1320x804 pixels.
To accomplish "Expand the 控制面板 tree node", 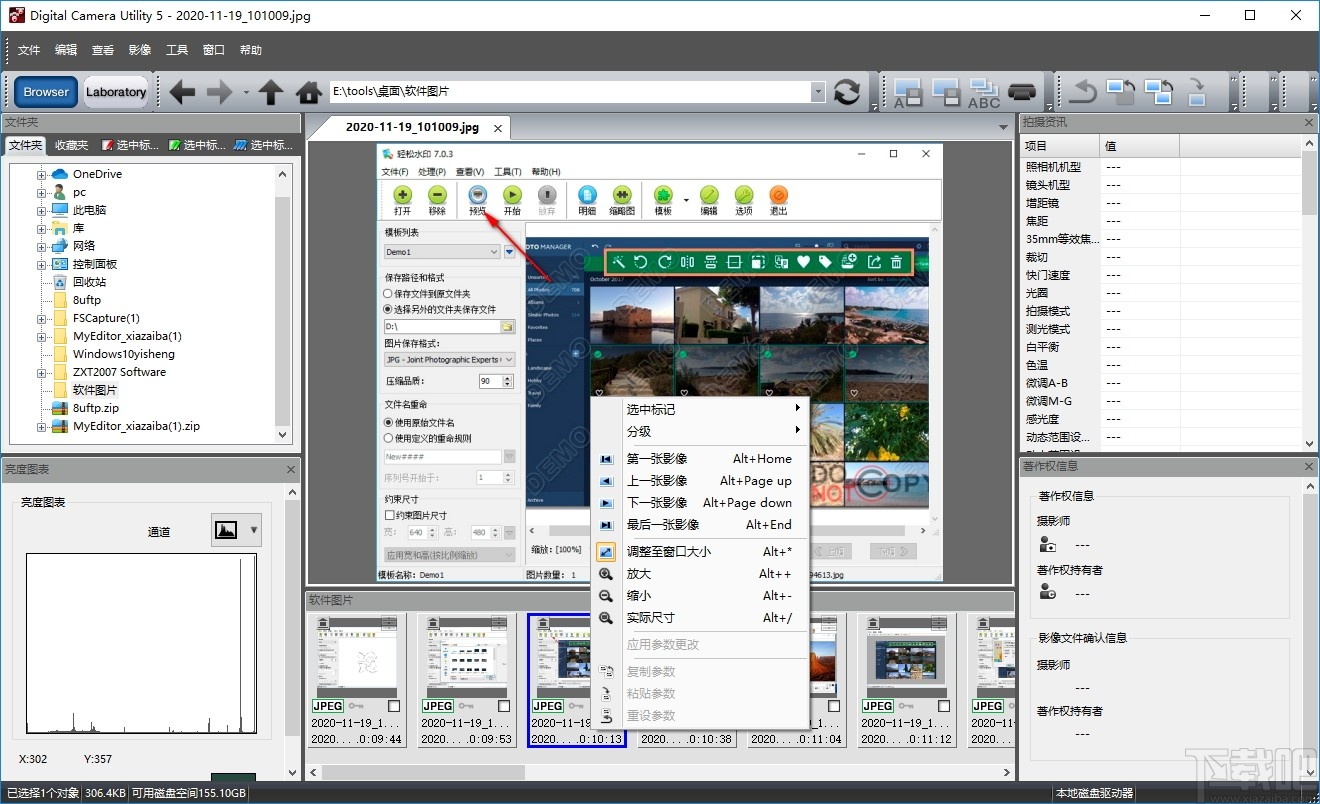I will point(42,264).
